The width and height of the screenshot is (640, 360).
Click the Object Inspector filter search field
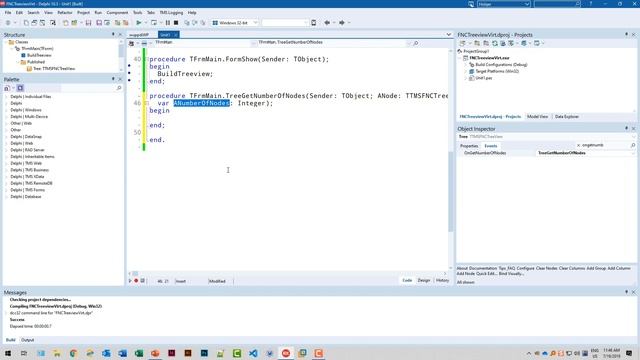tap(603, 145)
